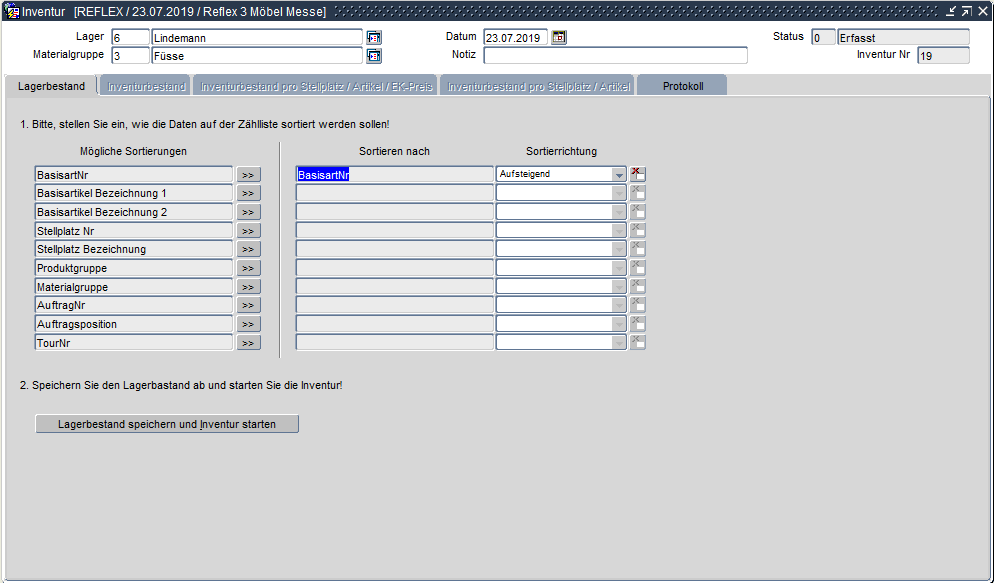The width and height of the screenshot is (994, 583).
Task: Add BasisartNr to sorting with >> button
Action: click(248, 174)
